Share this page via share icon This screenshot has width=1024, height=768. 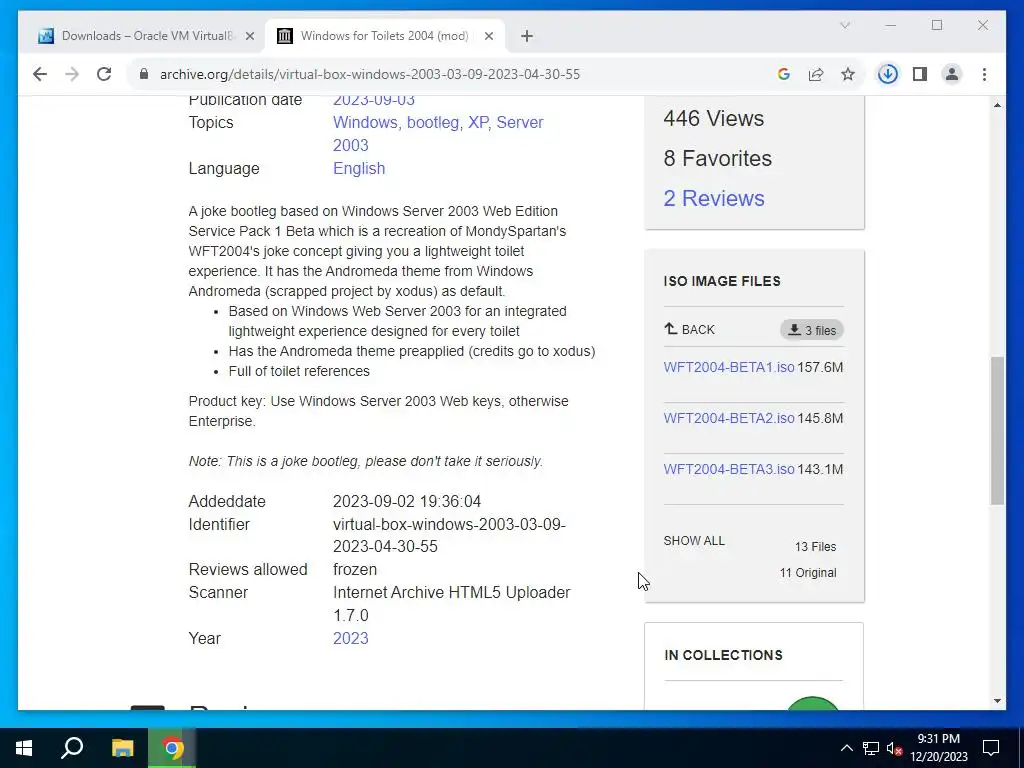pos(816,74)
